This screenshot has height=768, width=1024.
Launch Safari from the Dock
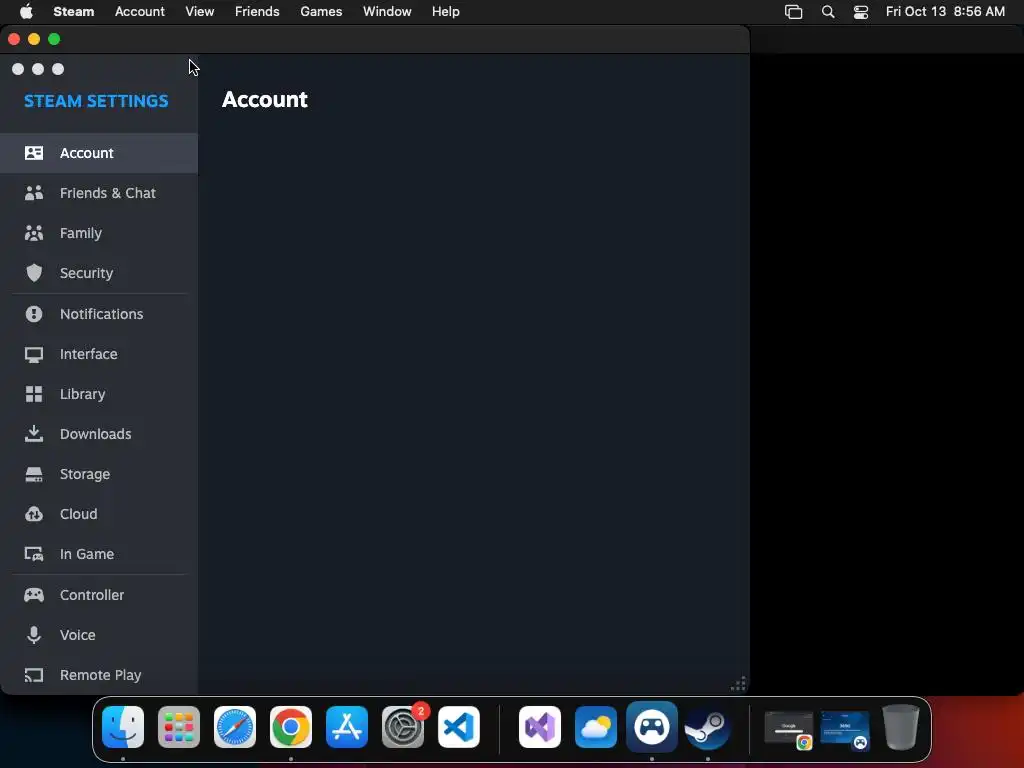[235, 727]
